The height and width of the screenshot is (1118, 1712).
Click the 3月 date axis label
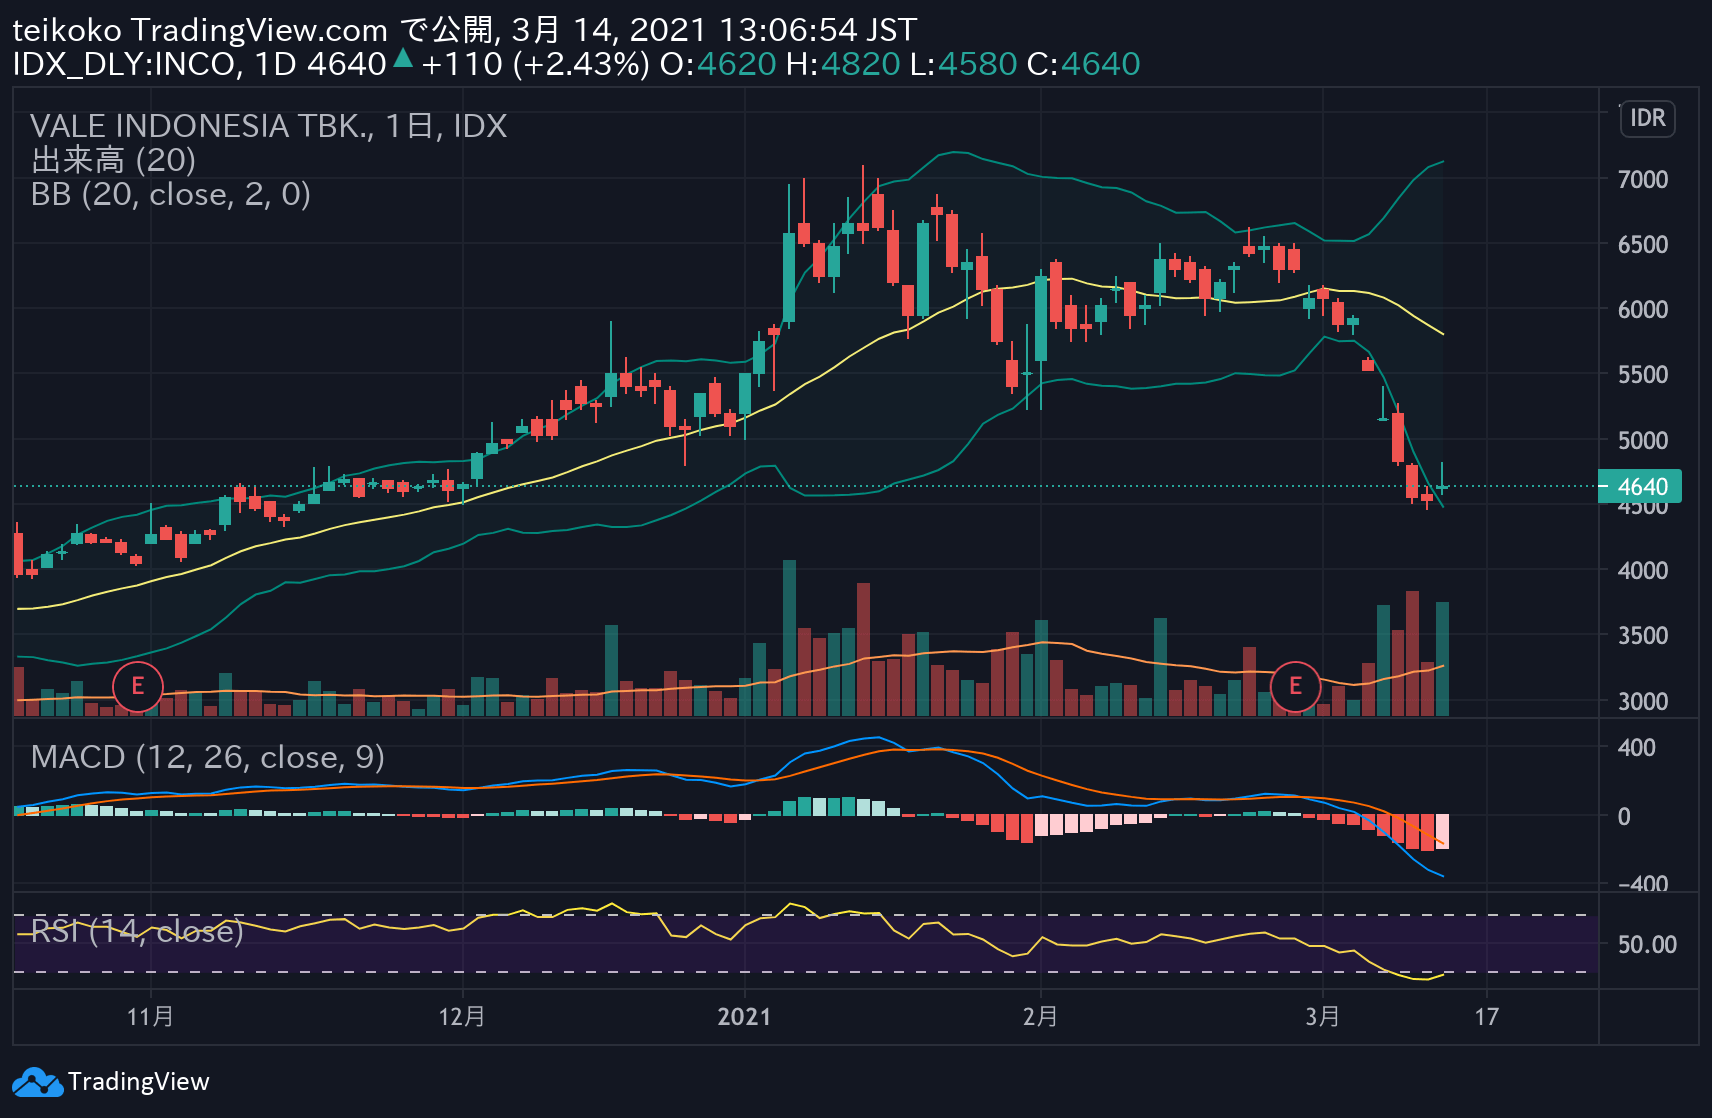(1323, 1017)
